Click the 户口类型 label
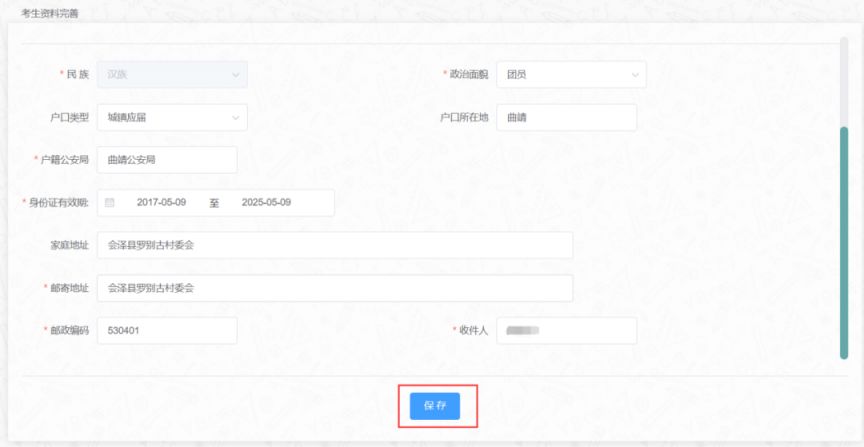The height and width of the screenshot is (447, 864). [x=69, y=117]
